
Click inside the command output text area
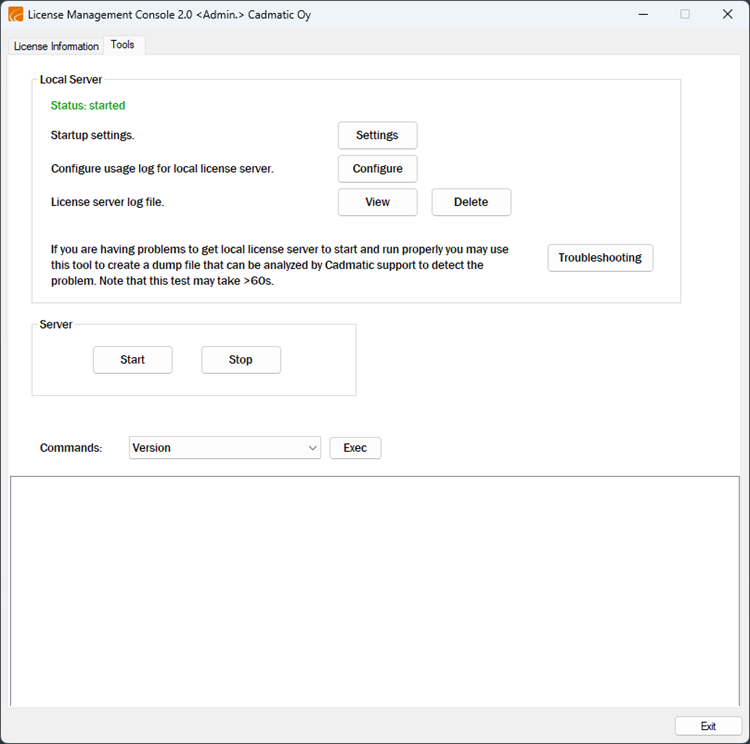click(x=375, y=591)
